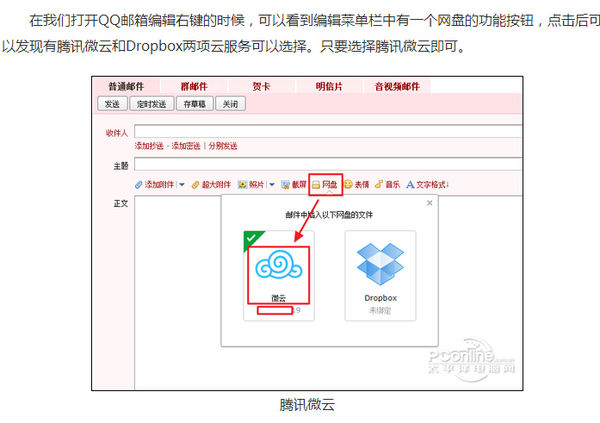Close the 网盘 popup dialog

click(x=429, y=203)
